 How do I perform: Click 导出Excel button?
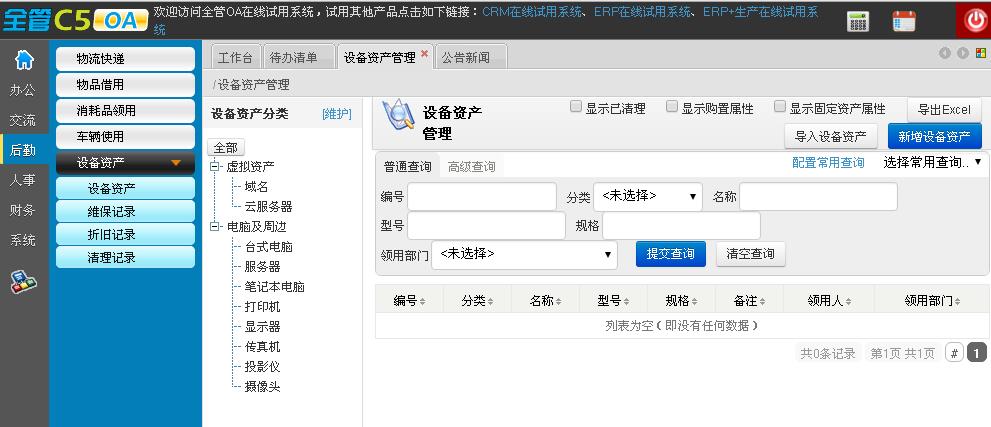944,110
